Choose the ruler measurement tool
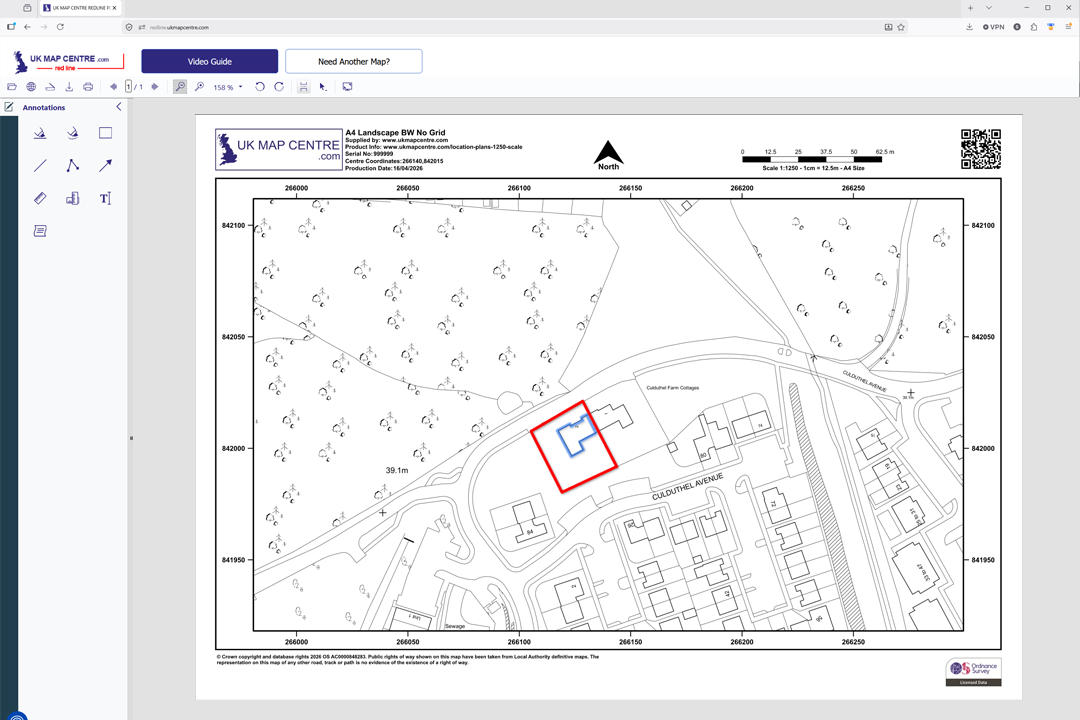Viewport: 1080px width, 720px height. (40, 198)
